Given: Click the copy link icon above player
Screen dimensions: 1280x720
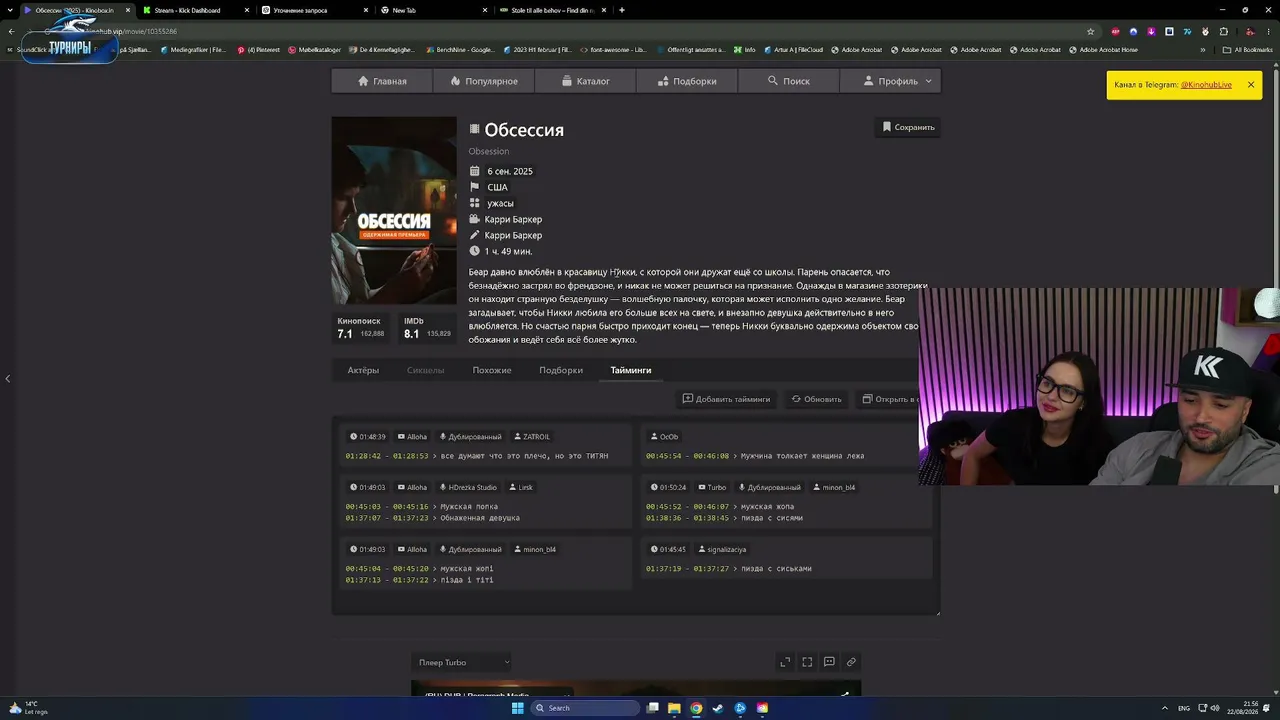Looking at the screenshot, I should point(851,662).
